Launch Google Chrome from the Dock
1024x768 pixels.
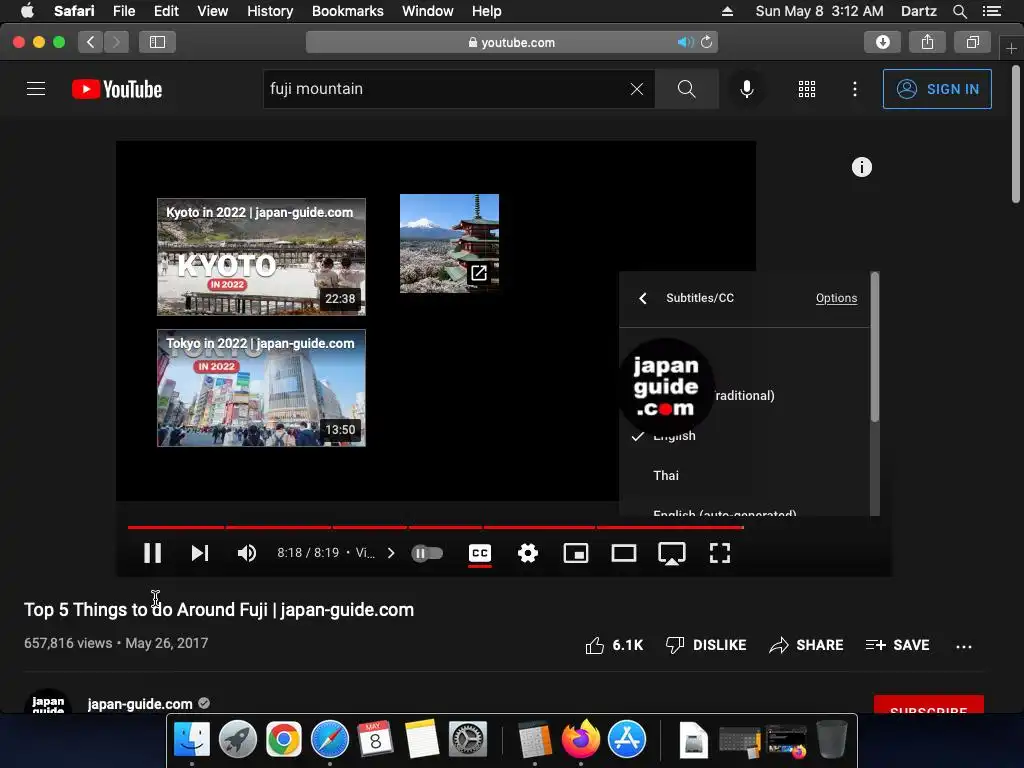tap(283, 739)
